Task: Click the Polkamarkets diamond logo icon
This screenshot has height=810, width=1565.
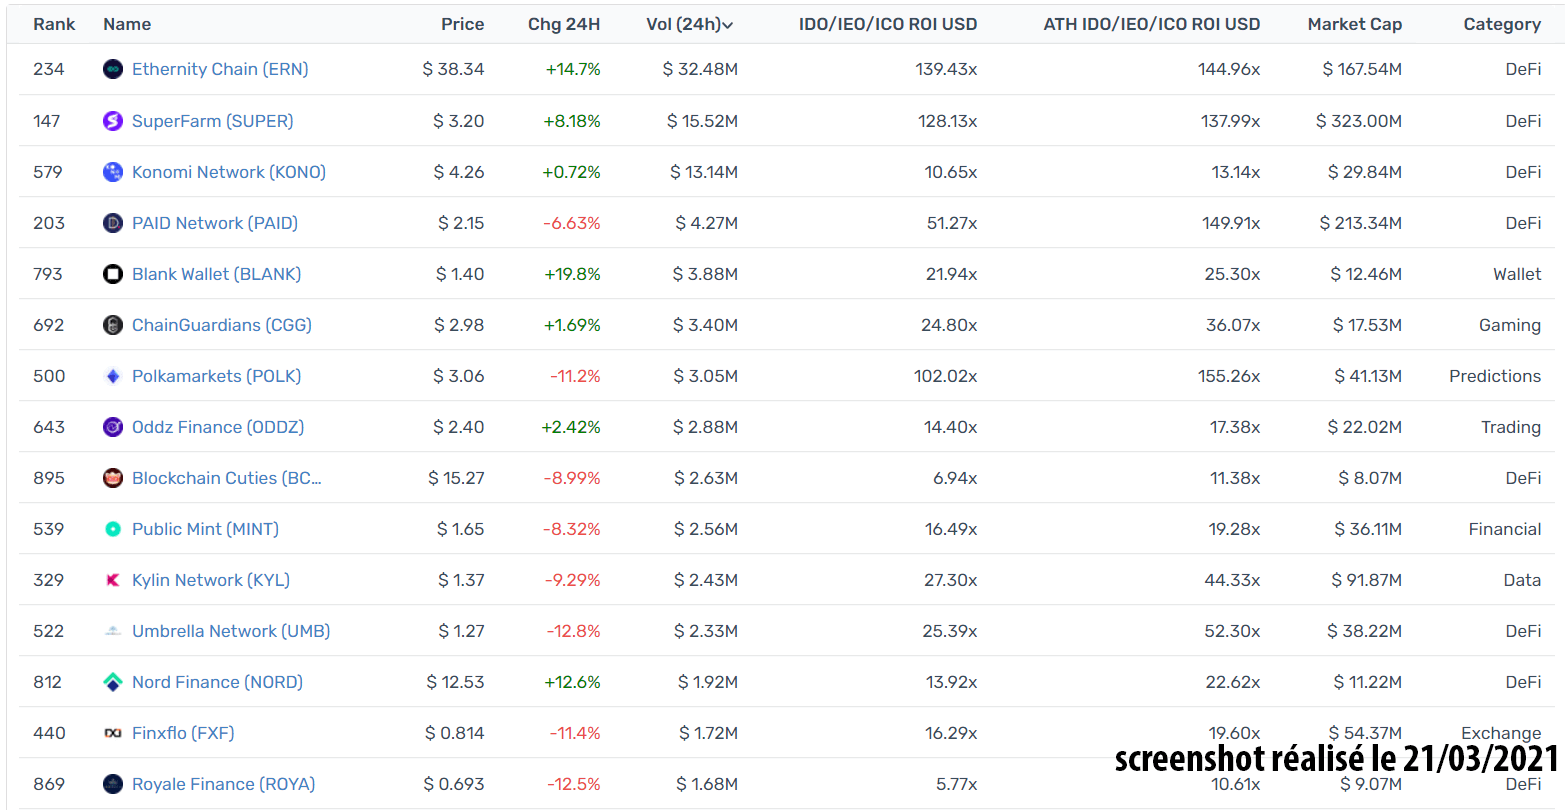Action: (x=113, y=376)
